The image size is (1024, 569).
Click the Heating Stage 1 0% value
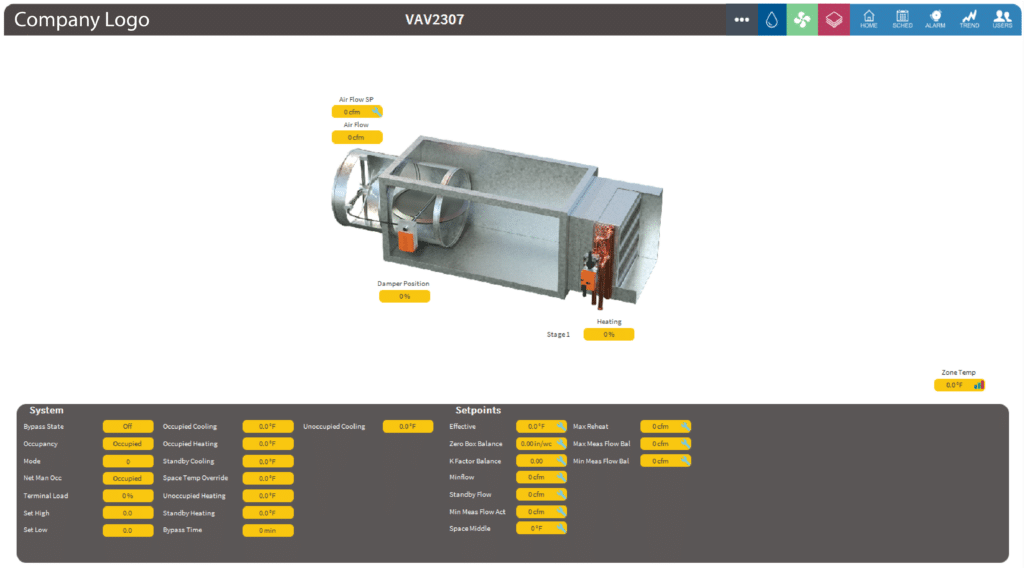point(609,334)
